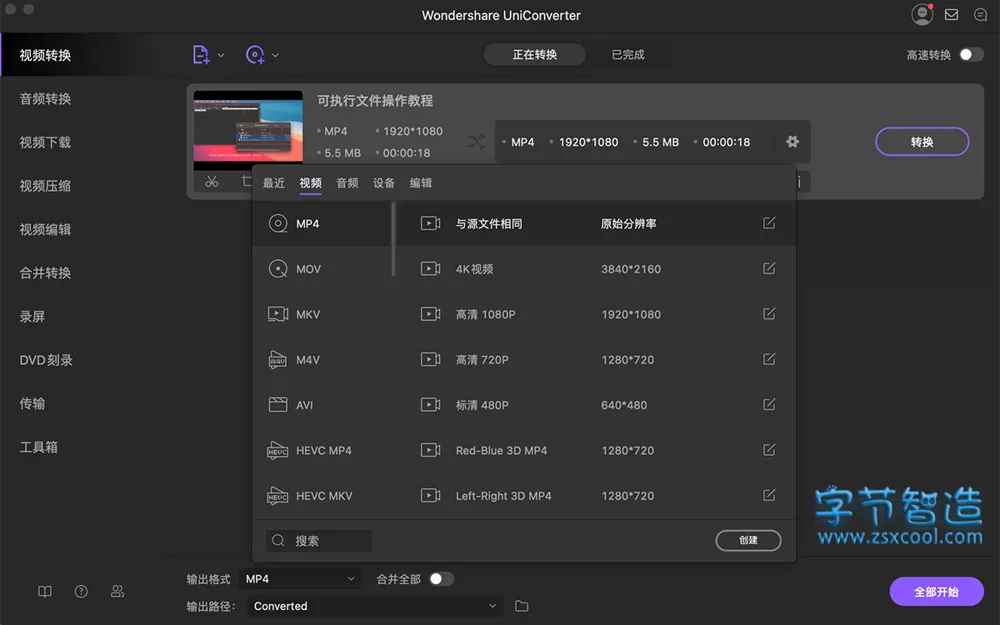Open the community users icon
The image size is (1000, 625).
tap(117, 591)
